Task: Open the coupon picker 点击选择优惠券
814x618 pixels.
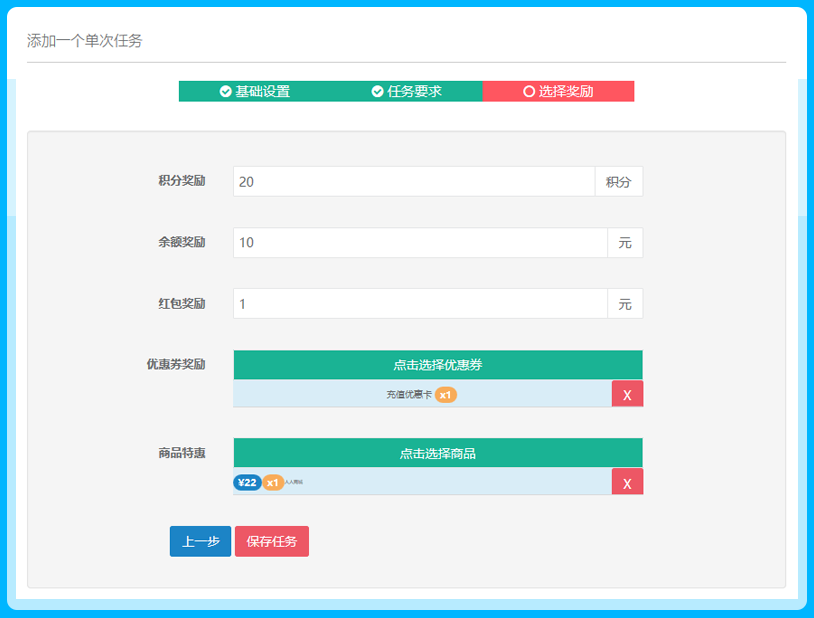Action: pyautogui.click(x=437, y=365)
